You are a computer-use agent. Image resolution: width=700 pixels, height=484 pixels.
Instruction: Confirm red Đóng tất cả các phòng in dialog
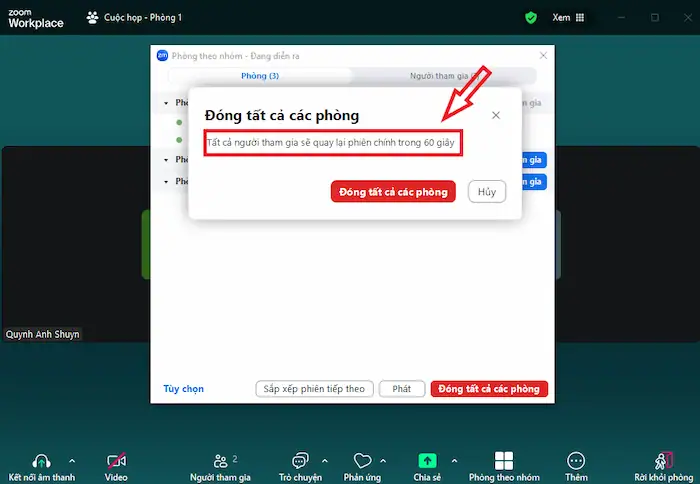(393, 191)
